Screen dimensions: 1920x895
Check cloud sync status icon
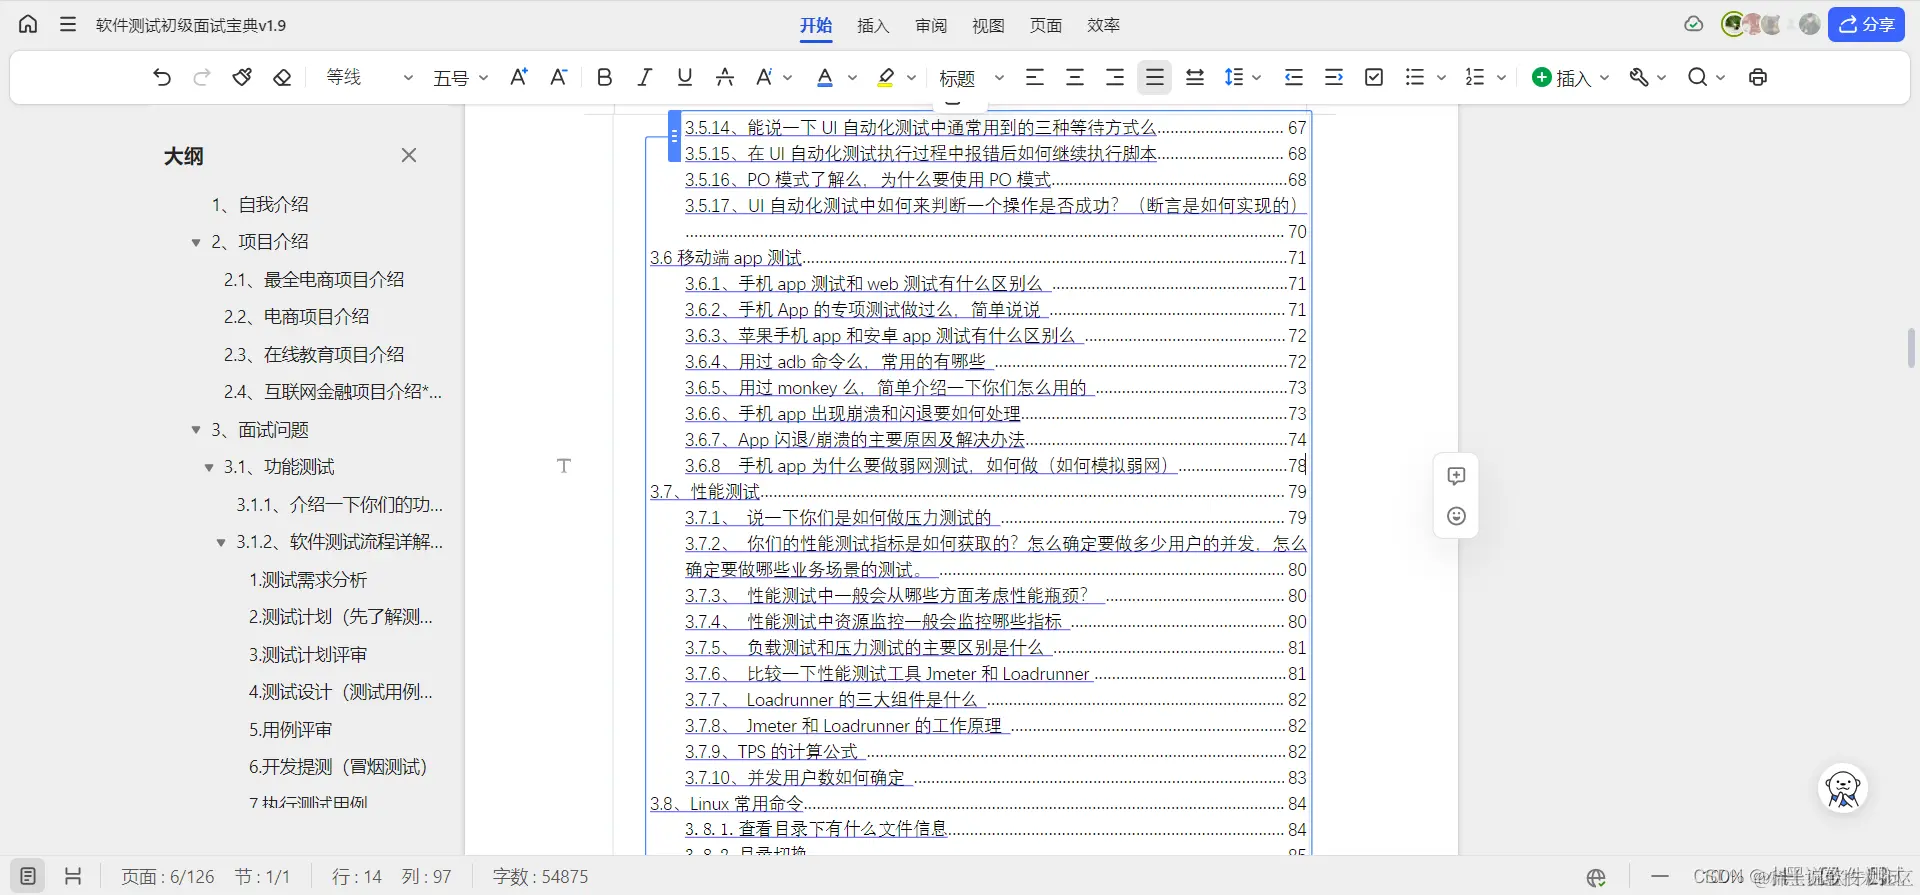pos(1693,24)
